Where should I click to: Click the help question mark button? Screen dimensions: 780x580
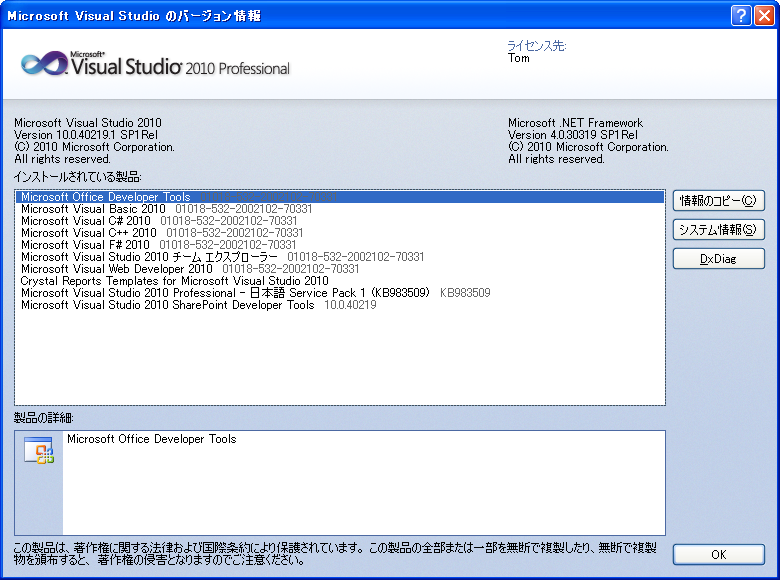[741, 14]
